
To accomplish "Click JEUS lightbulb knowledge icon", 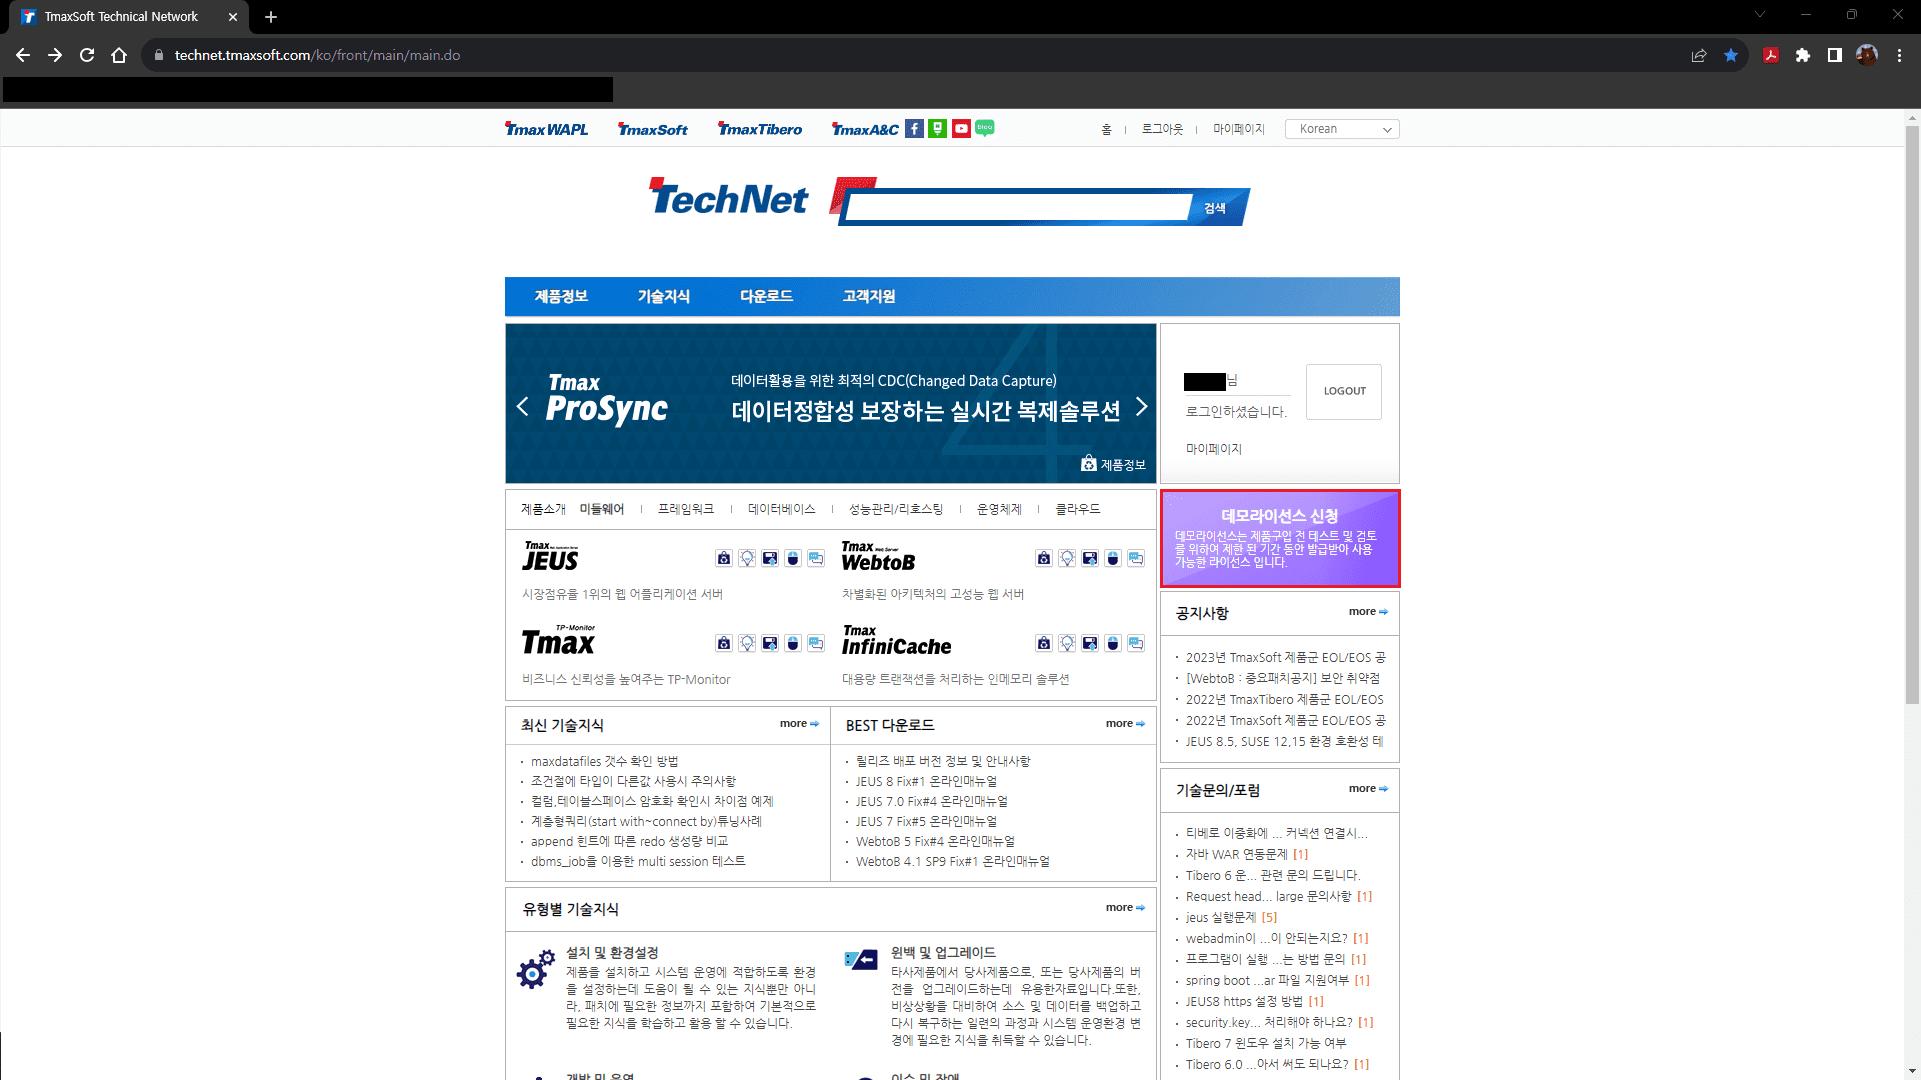I will 747,558.
